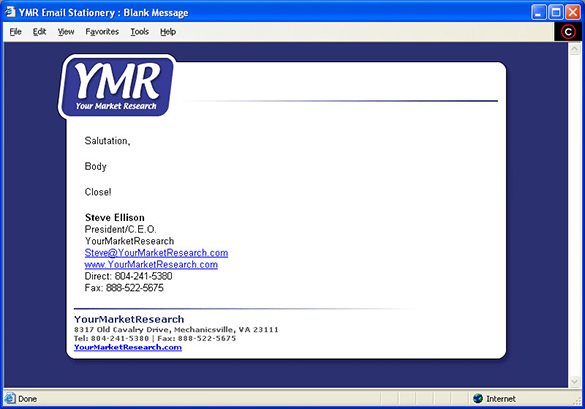Minimize the browser window
585x409 pixels.
click(x=539, y=12)
